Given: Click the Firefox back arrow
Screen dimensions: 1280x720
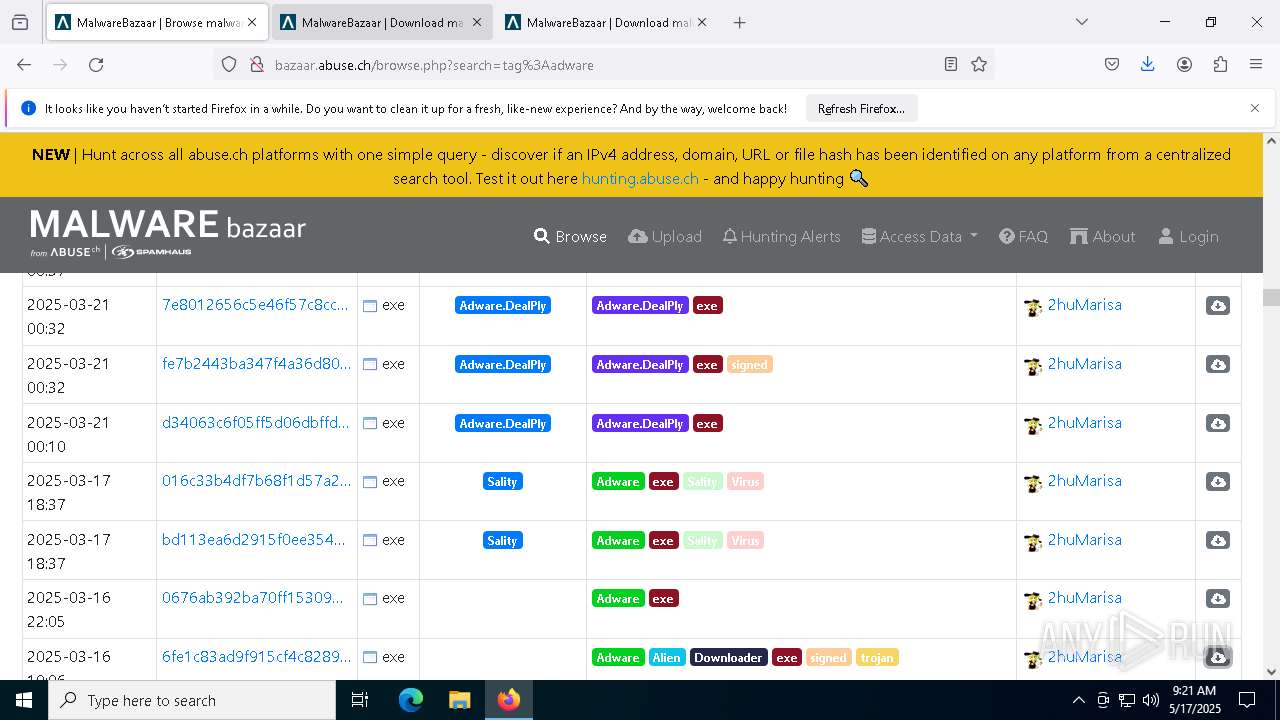Looking at the screenshot, I should pyautogui.click(x=24, y=64).
